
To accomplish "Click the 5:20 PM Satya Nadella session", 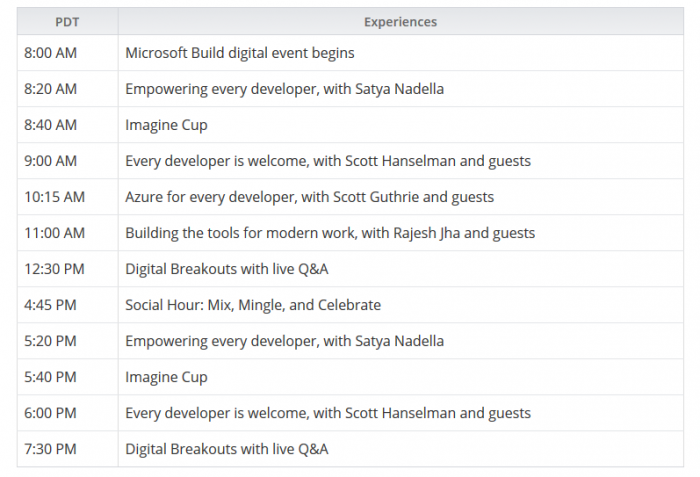I will (x=284, y=341).
